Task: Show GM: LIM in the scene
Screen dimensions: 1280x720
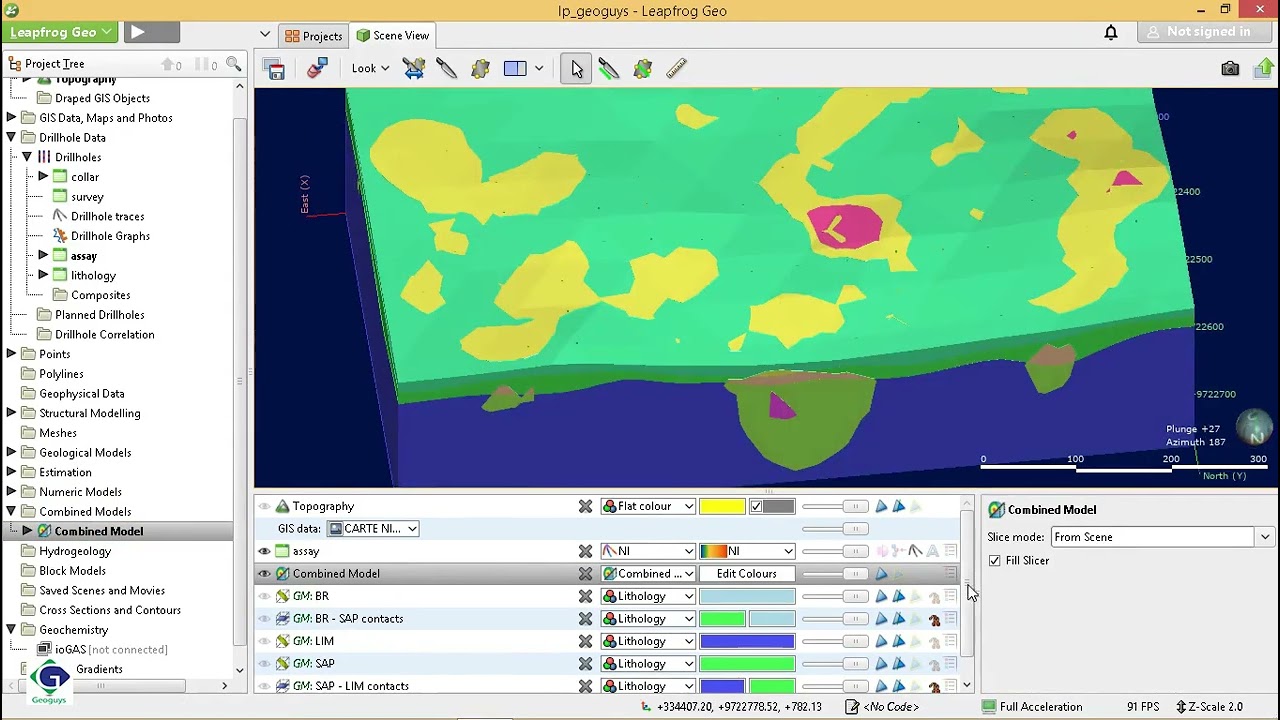Action: tap(264, 641)
